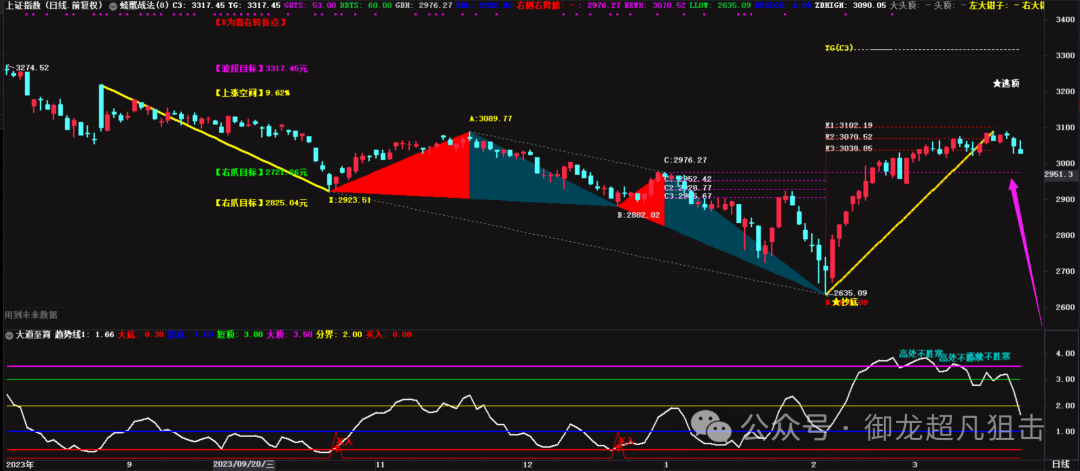Click the 2023年 label on the time axis
Screen dimensions: 1080x471
pyautogui.click(x=20, y=464)
